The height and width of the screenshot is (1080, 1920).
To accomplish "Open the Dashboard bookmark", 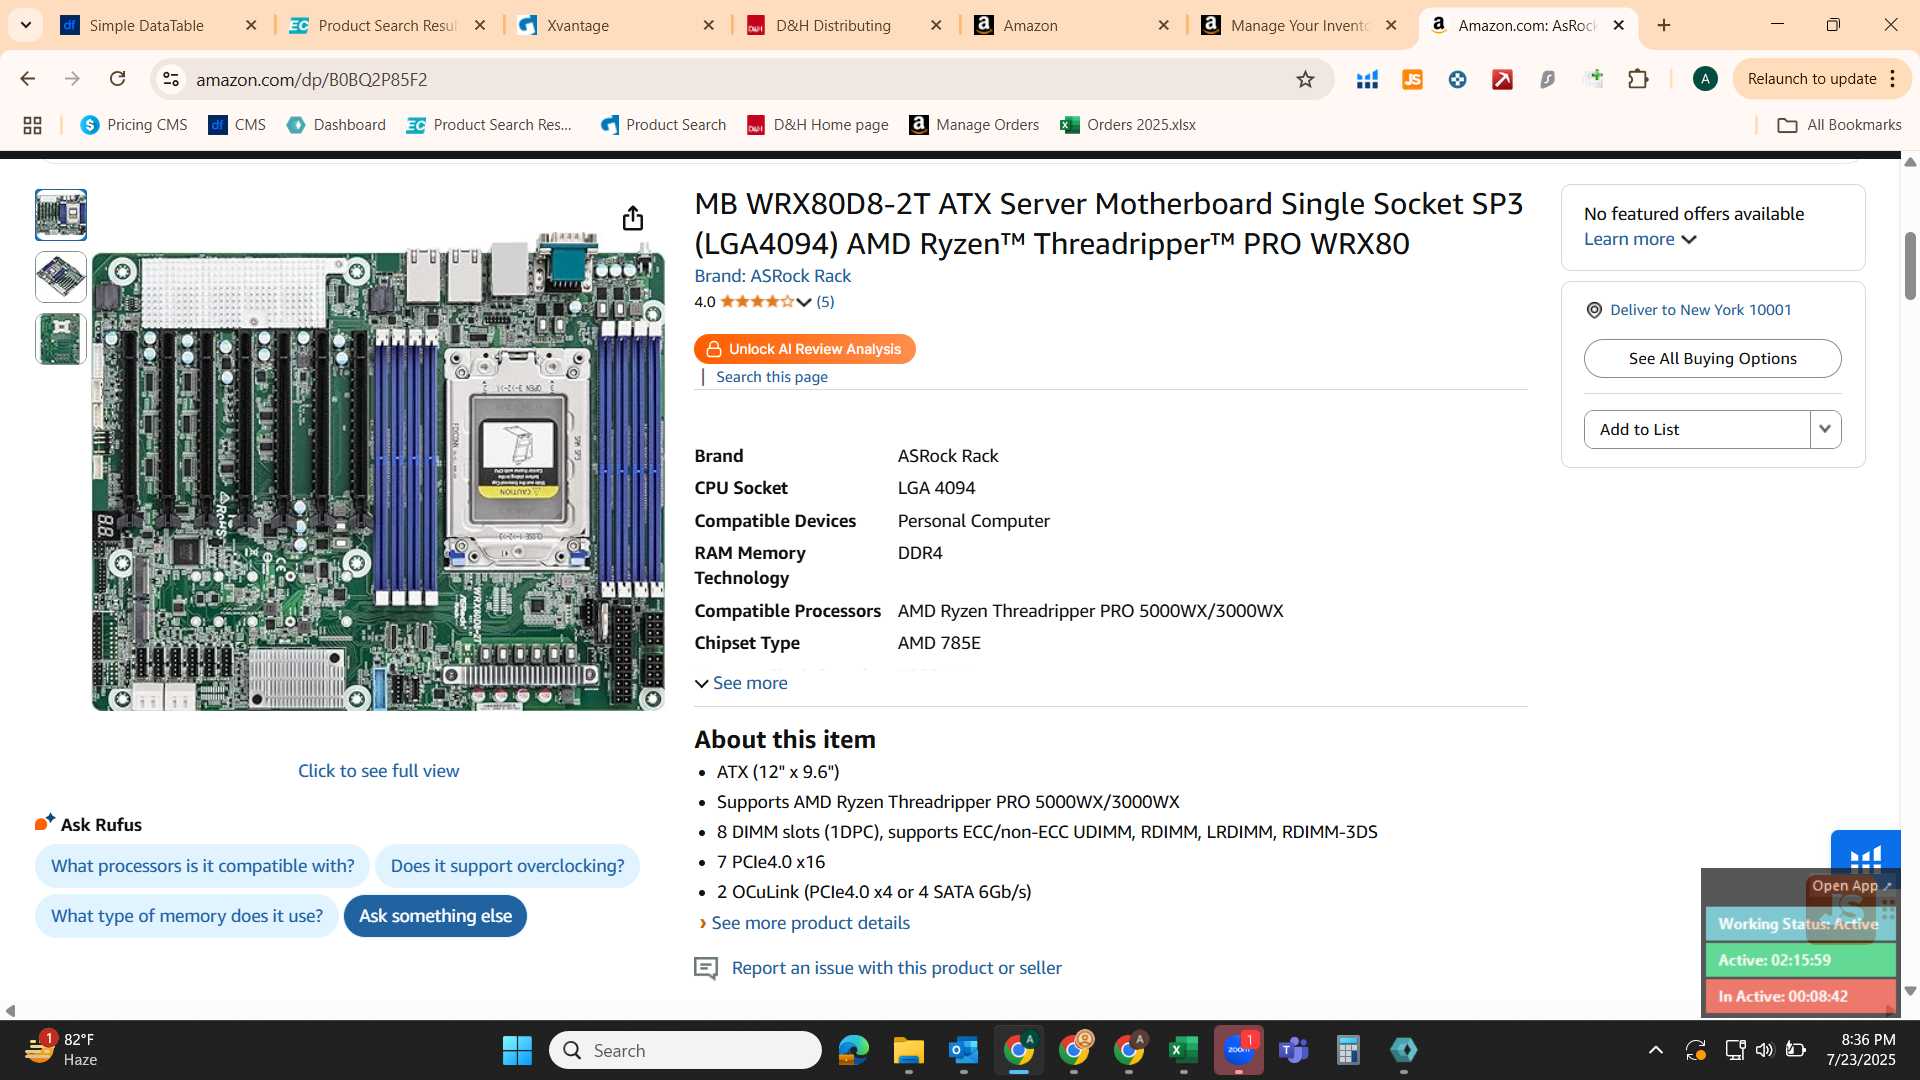I will point(336,125).
